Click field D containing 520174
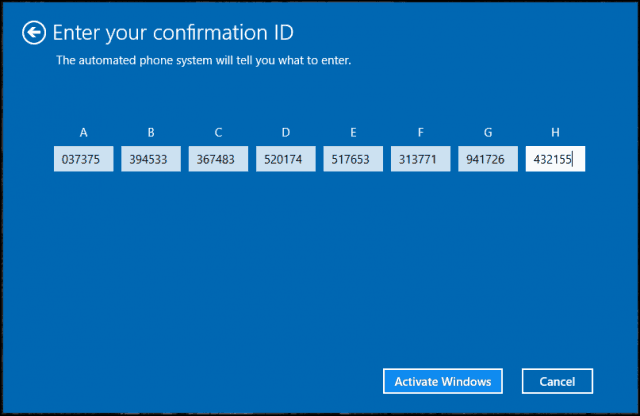 pyautogui.click(x=286, y=159)
